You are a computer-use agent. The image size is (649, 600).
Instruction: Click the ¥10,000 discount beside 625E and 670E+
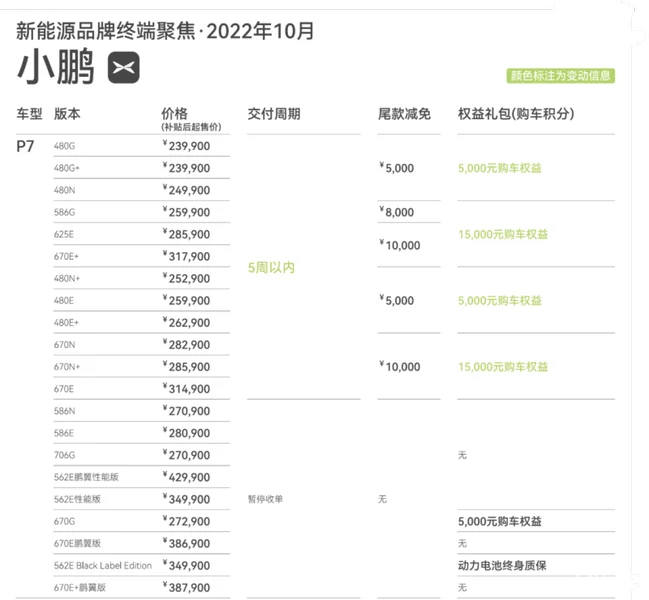pyautogui.click(x=400, y=245)
